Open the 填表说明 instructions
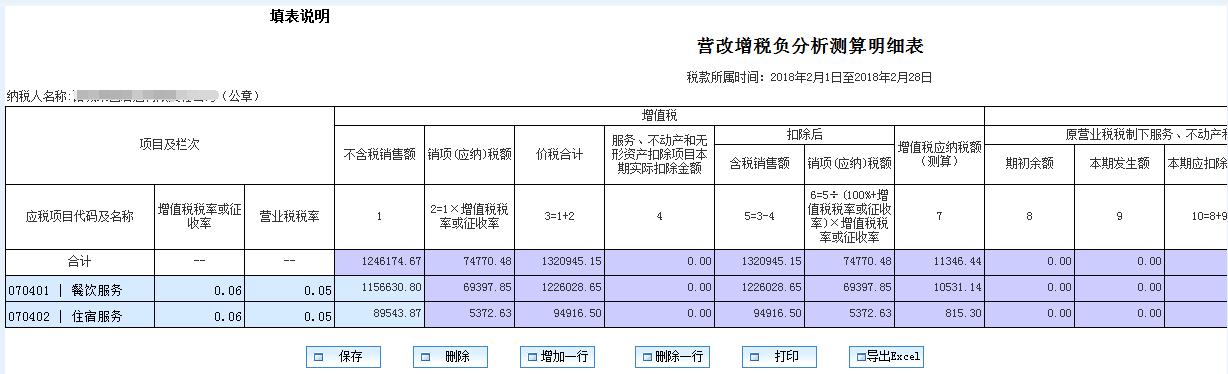 pos(300,16)
